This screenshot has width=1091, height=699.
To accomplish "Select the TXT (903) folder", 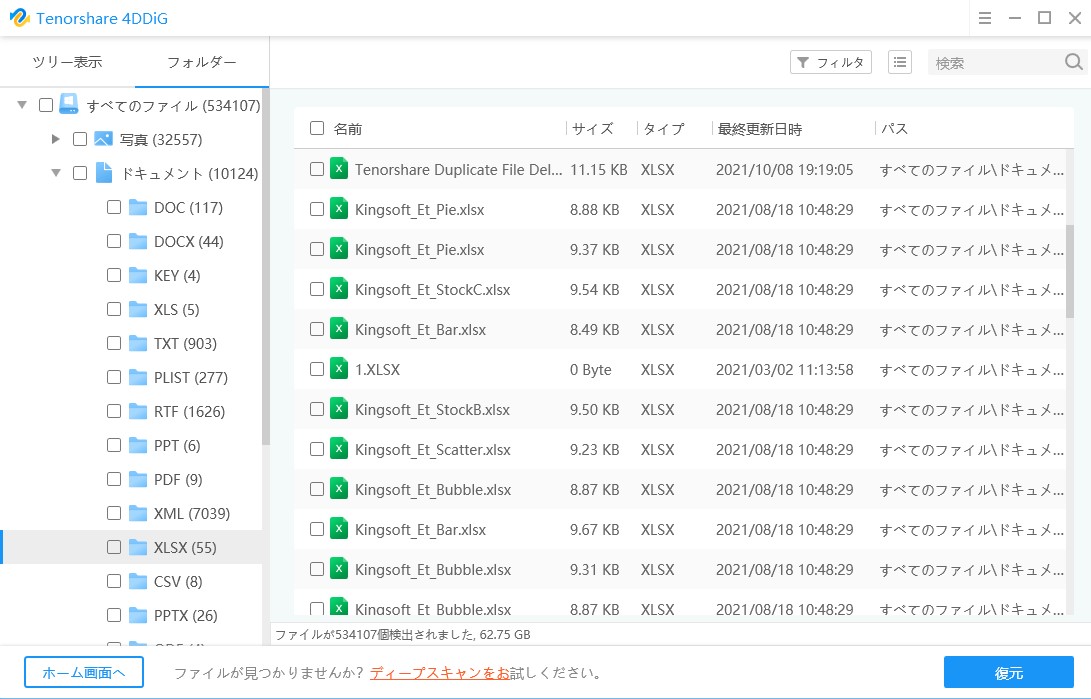I will [185, 344].
